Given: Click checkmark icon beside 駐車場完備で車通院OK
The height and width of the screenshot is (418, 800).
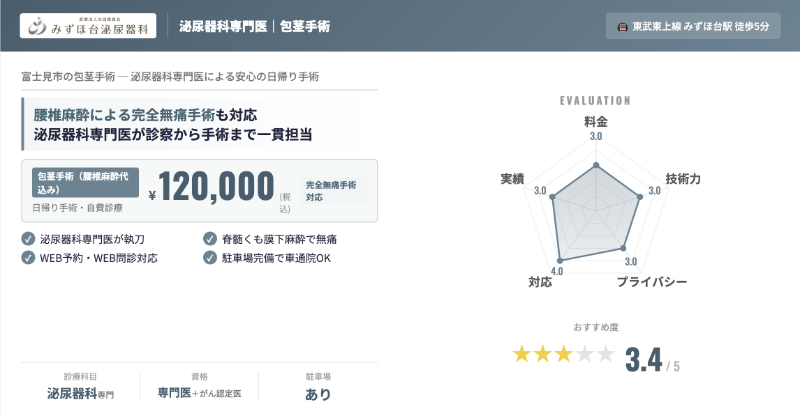Looking at the screenshot, I should 209,257.
